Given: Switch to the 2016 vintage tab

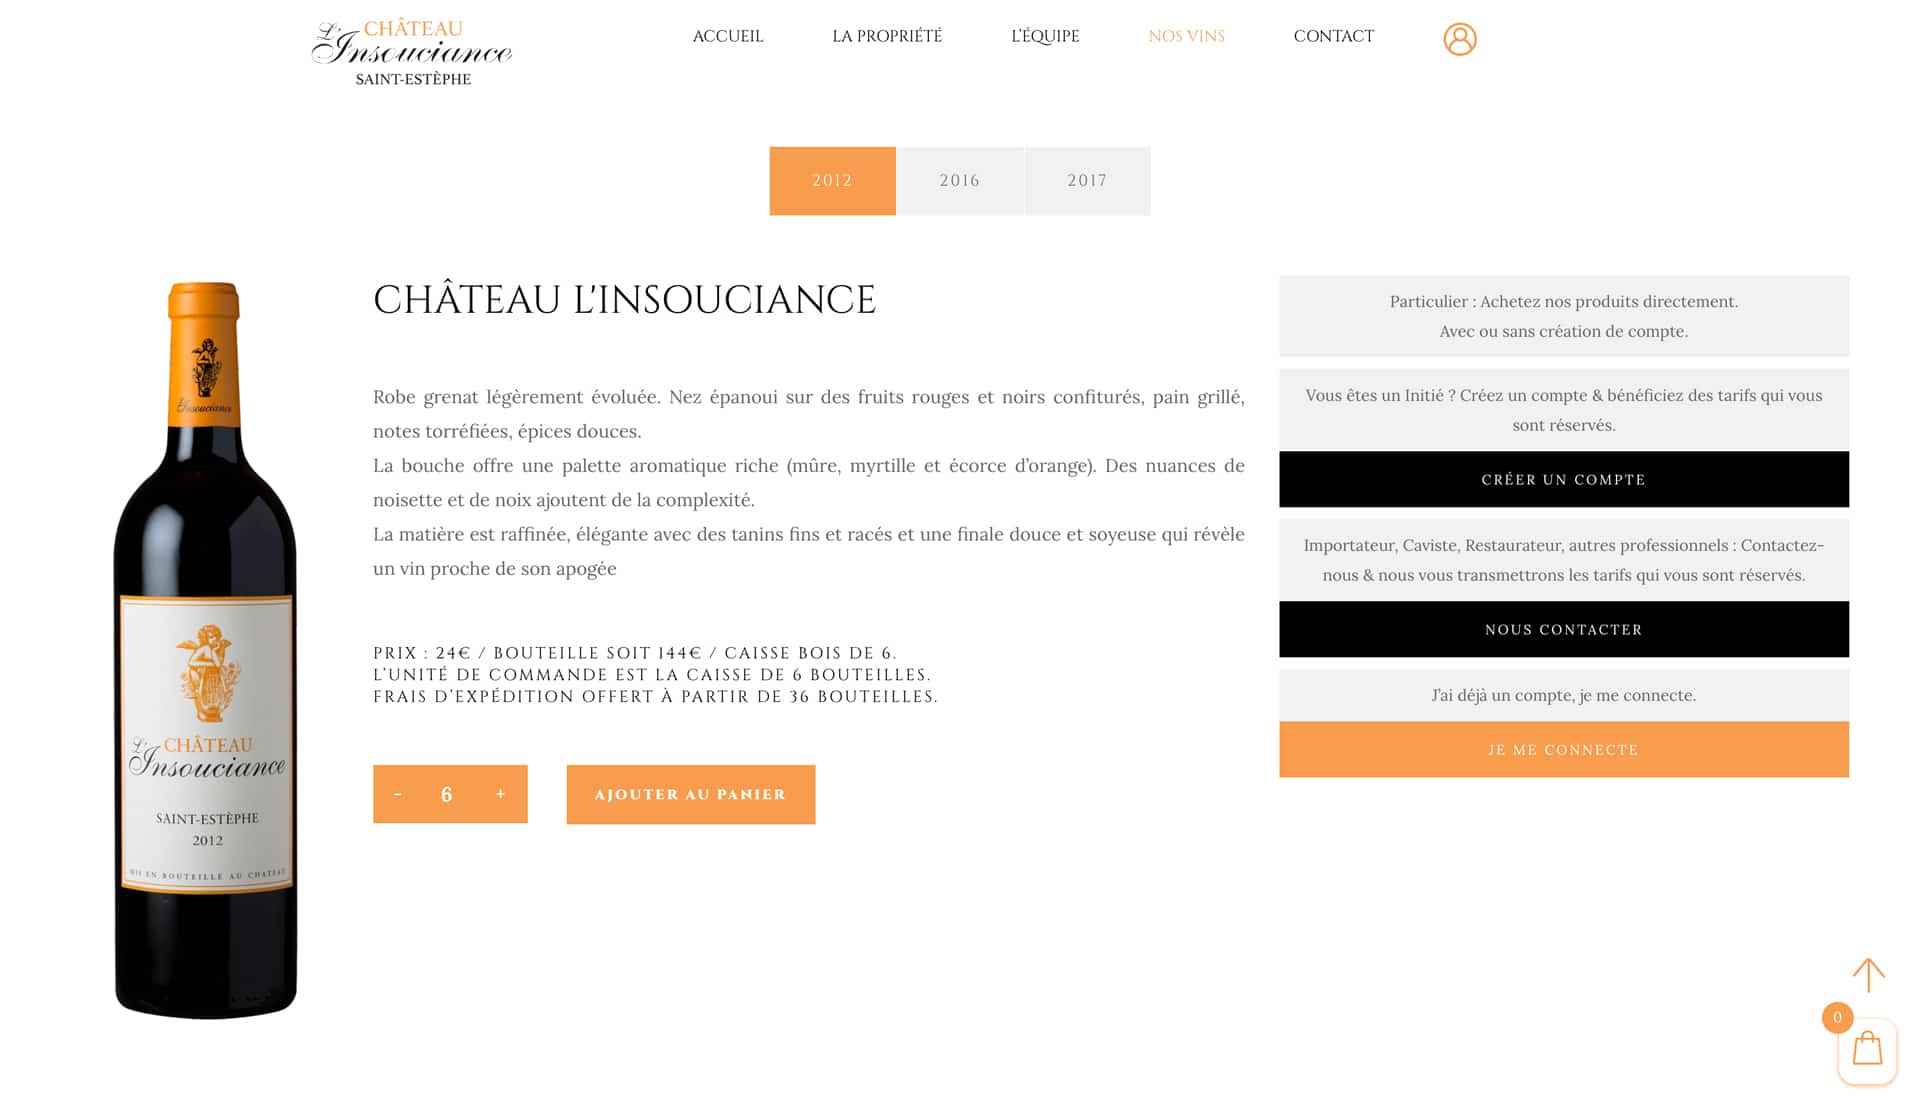Looking at the screenshot, I should [x=960, y=180].
